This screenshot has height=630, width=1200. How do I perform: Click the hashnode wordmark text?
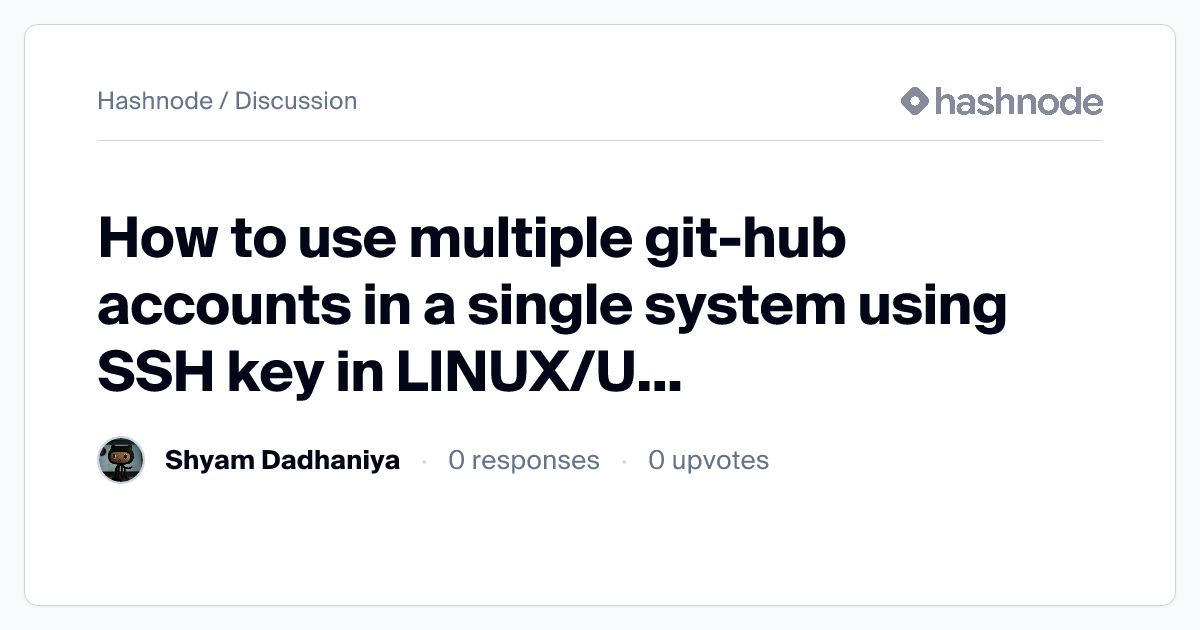pos(1018,101)
